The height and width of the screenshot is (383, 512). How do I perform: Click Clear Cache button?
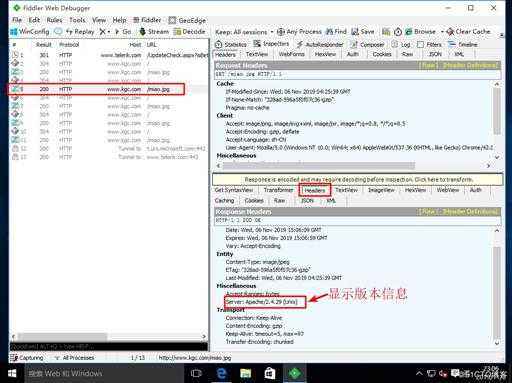[468, 32]
